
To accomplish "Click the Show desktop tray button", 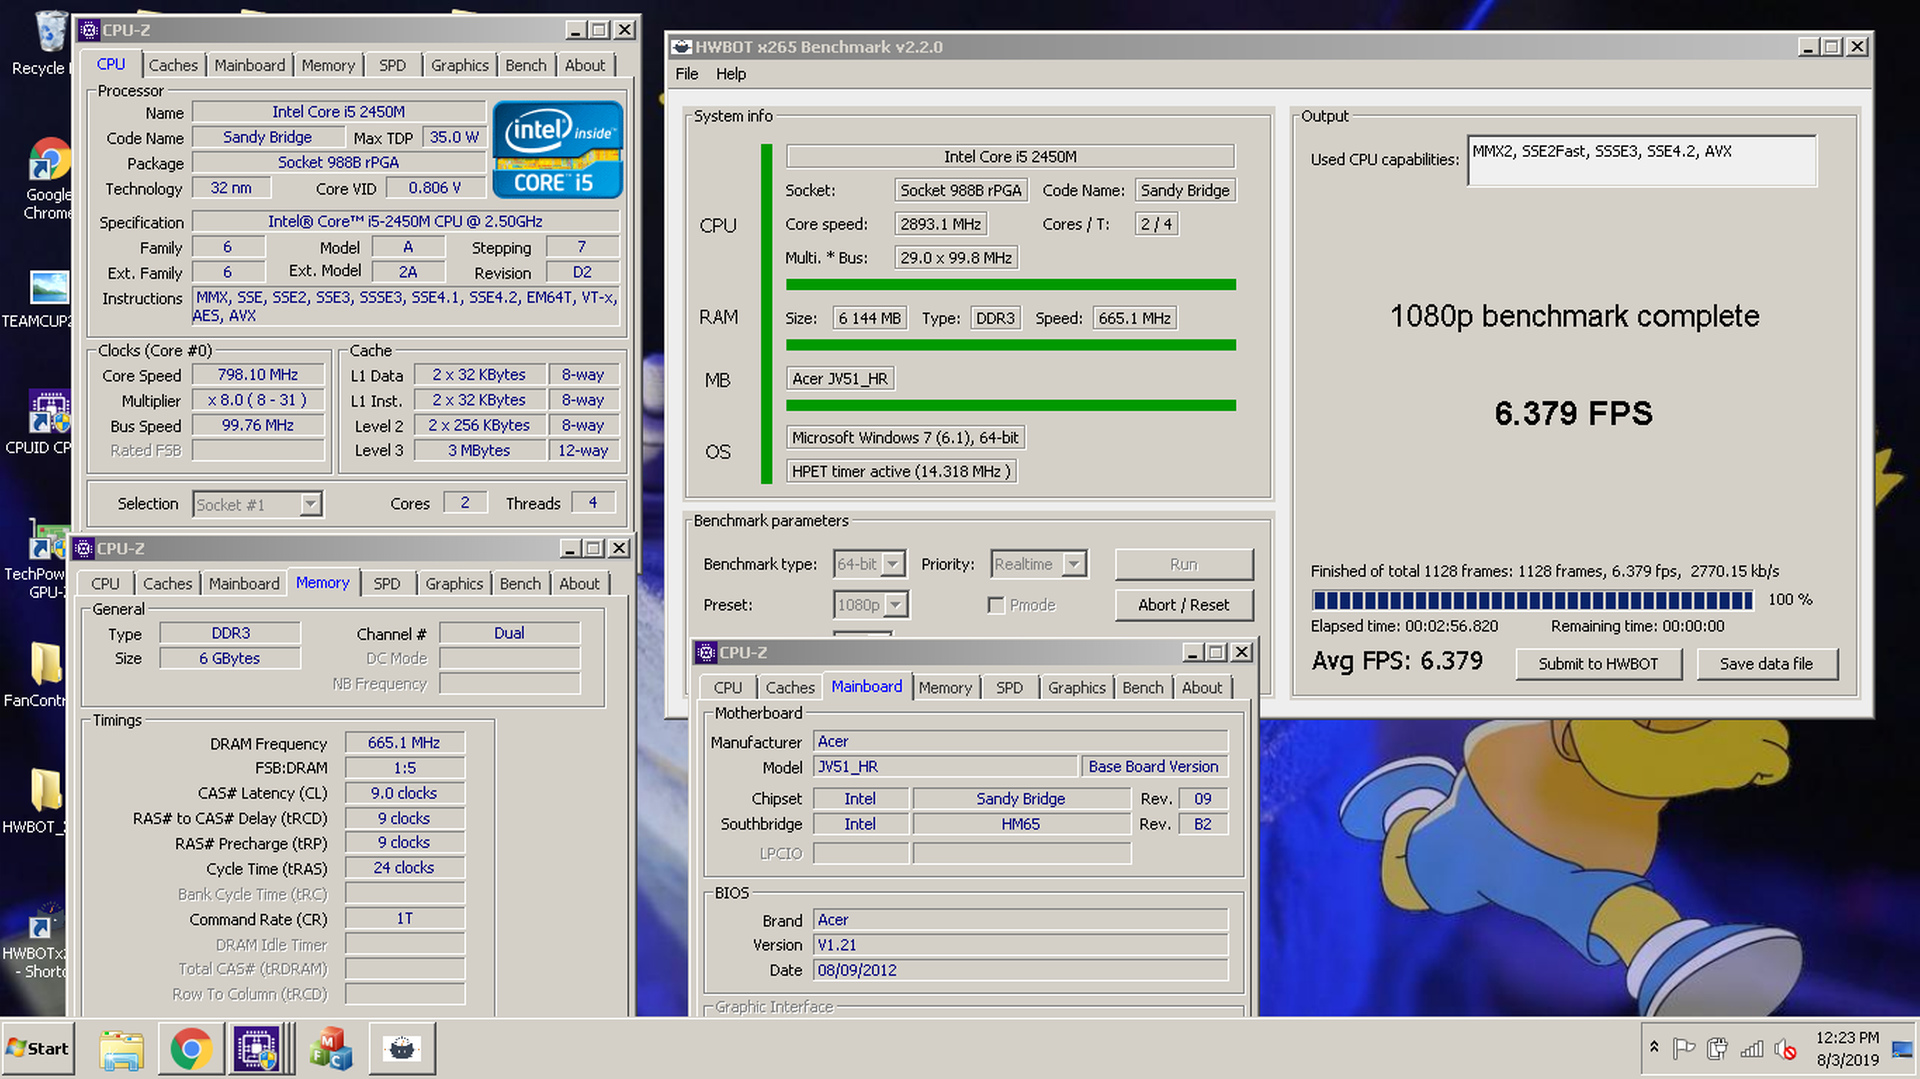I will coord(1902,1049).
